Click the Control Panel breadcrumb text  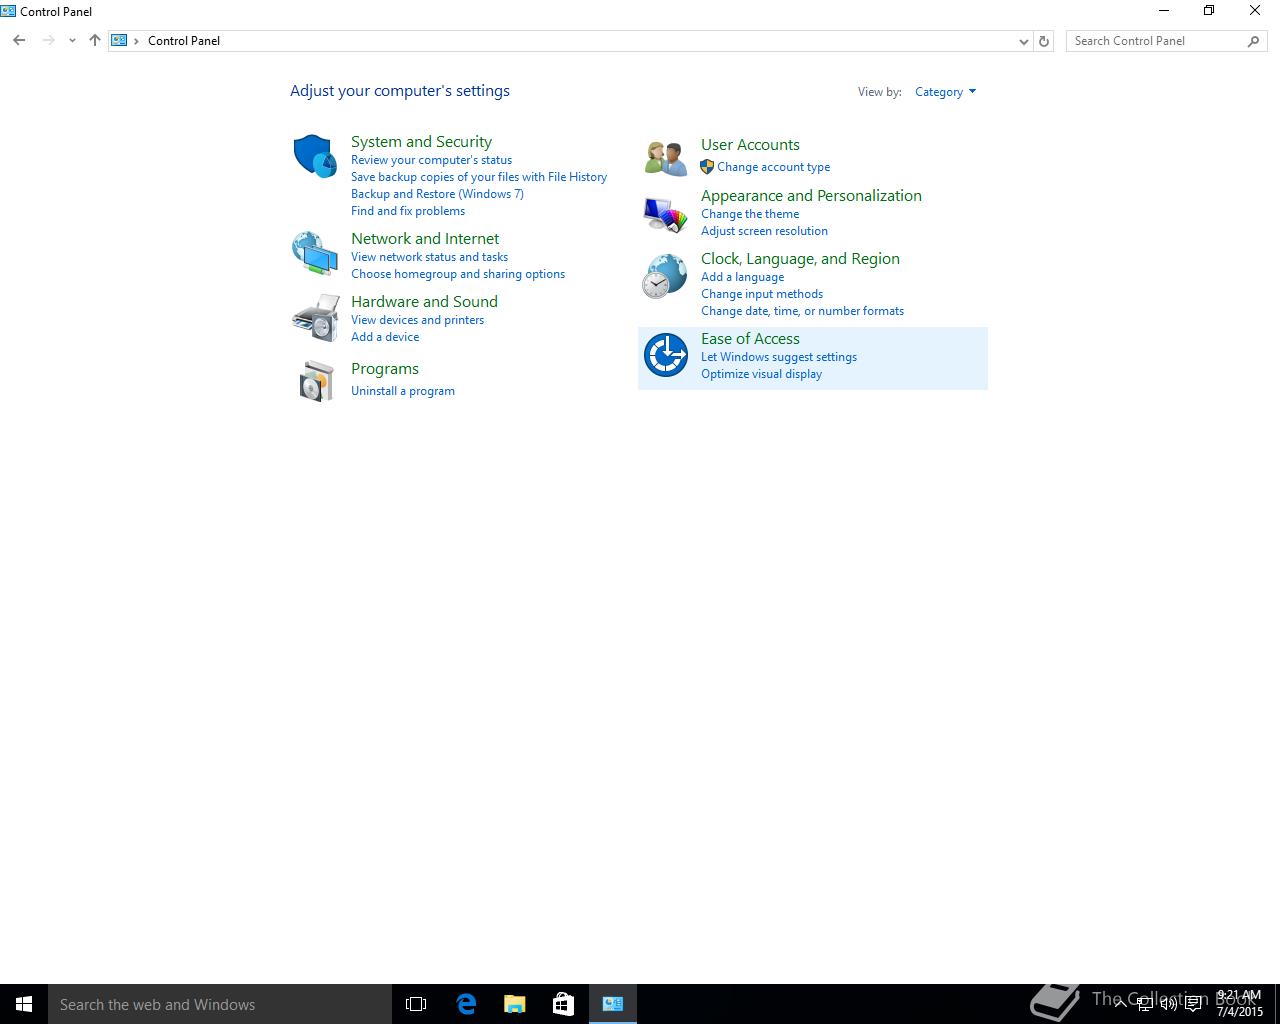tap(184, 41)
